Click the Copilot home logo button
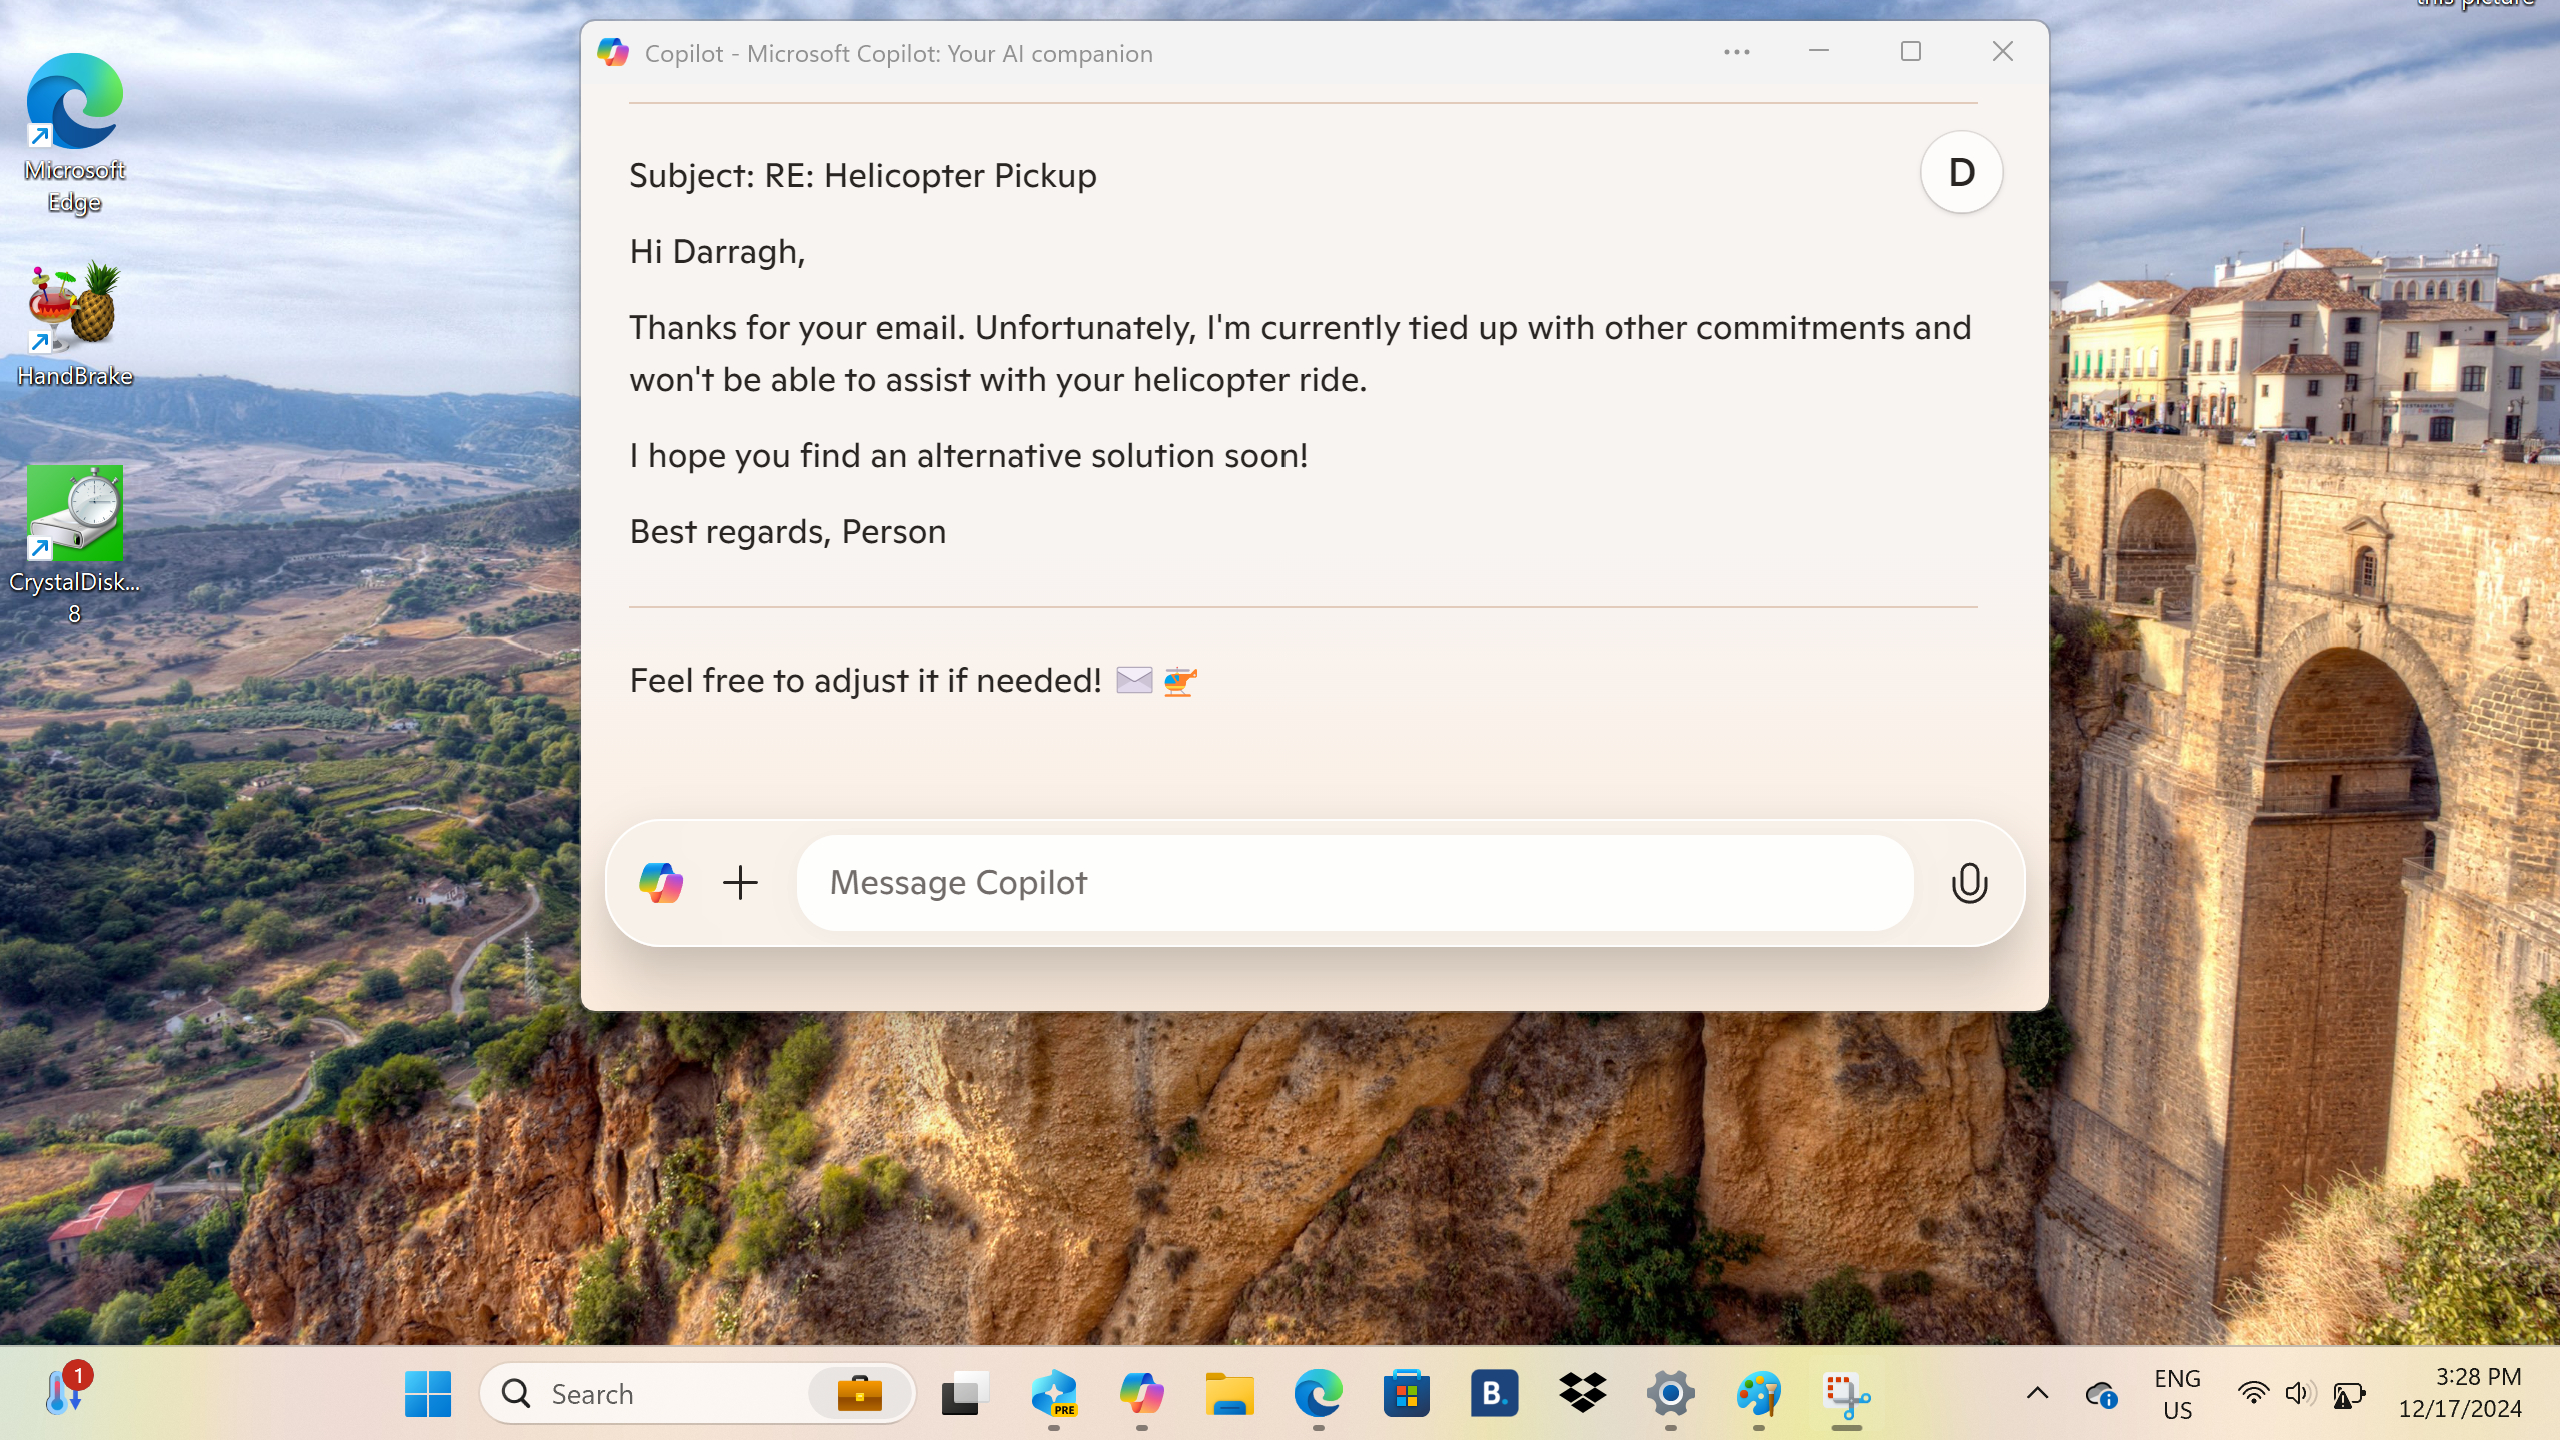 click(x=661, y=882)
